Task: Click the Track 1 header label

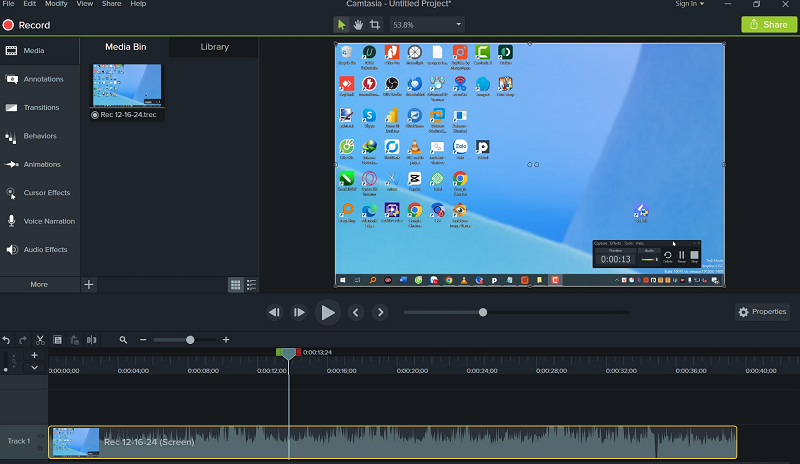Action: (x=19, y=441)
